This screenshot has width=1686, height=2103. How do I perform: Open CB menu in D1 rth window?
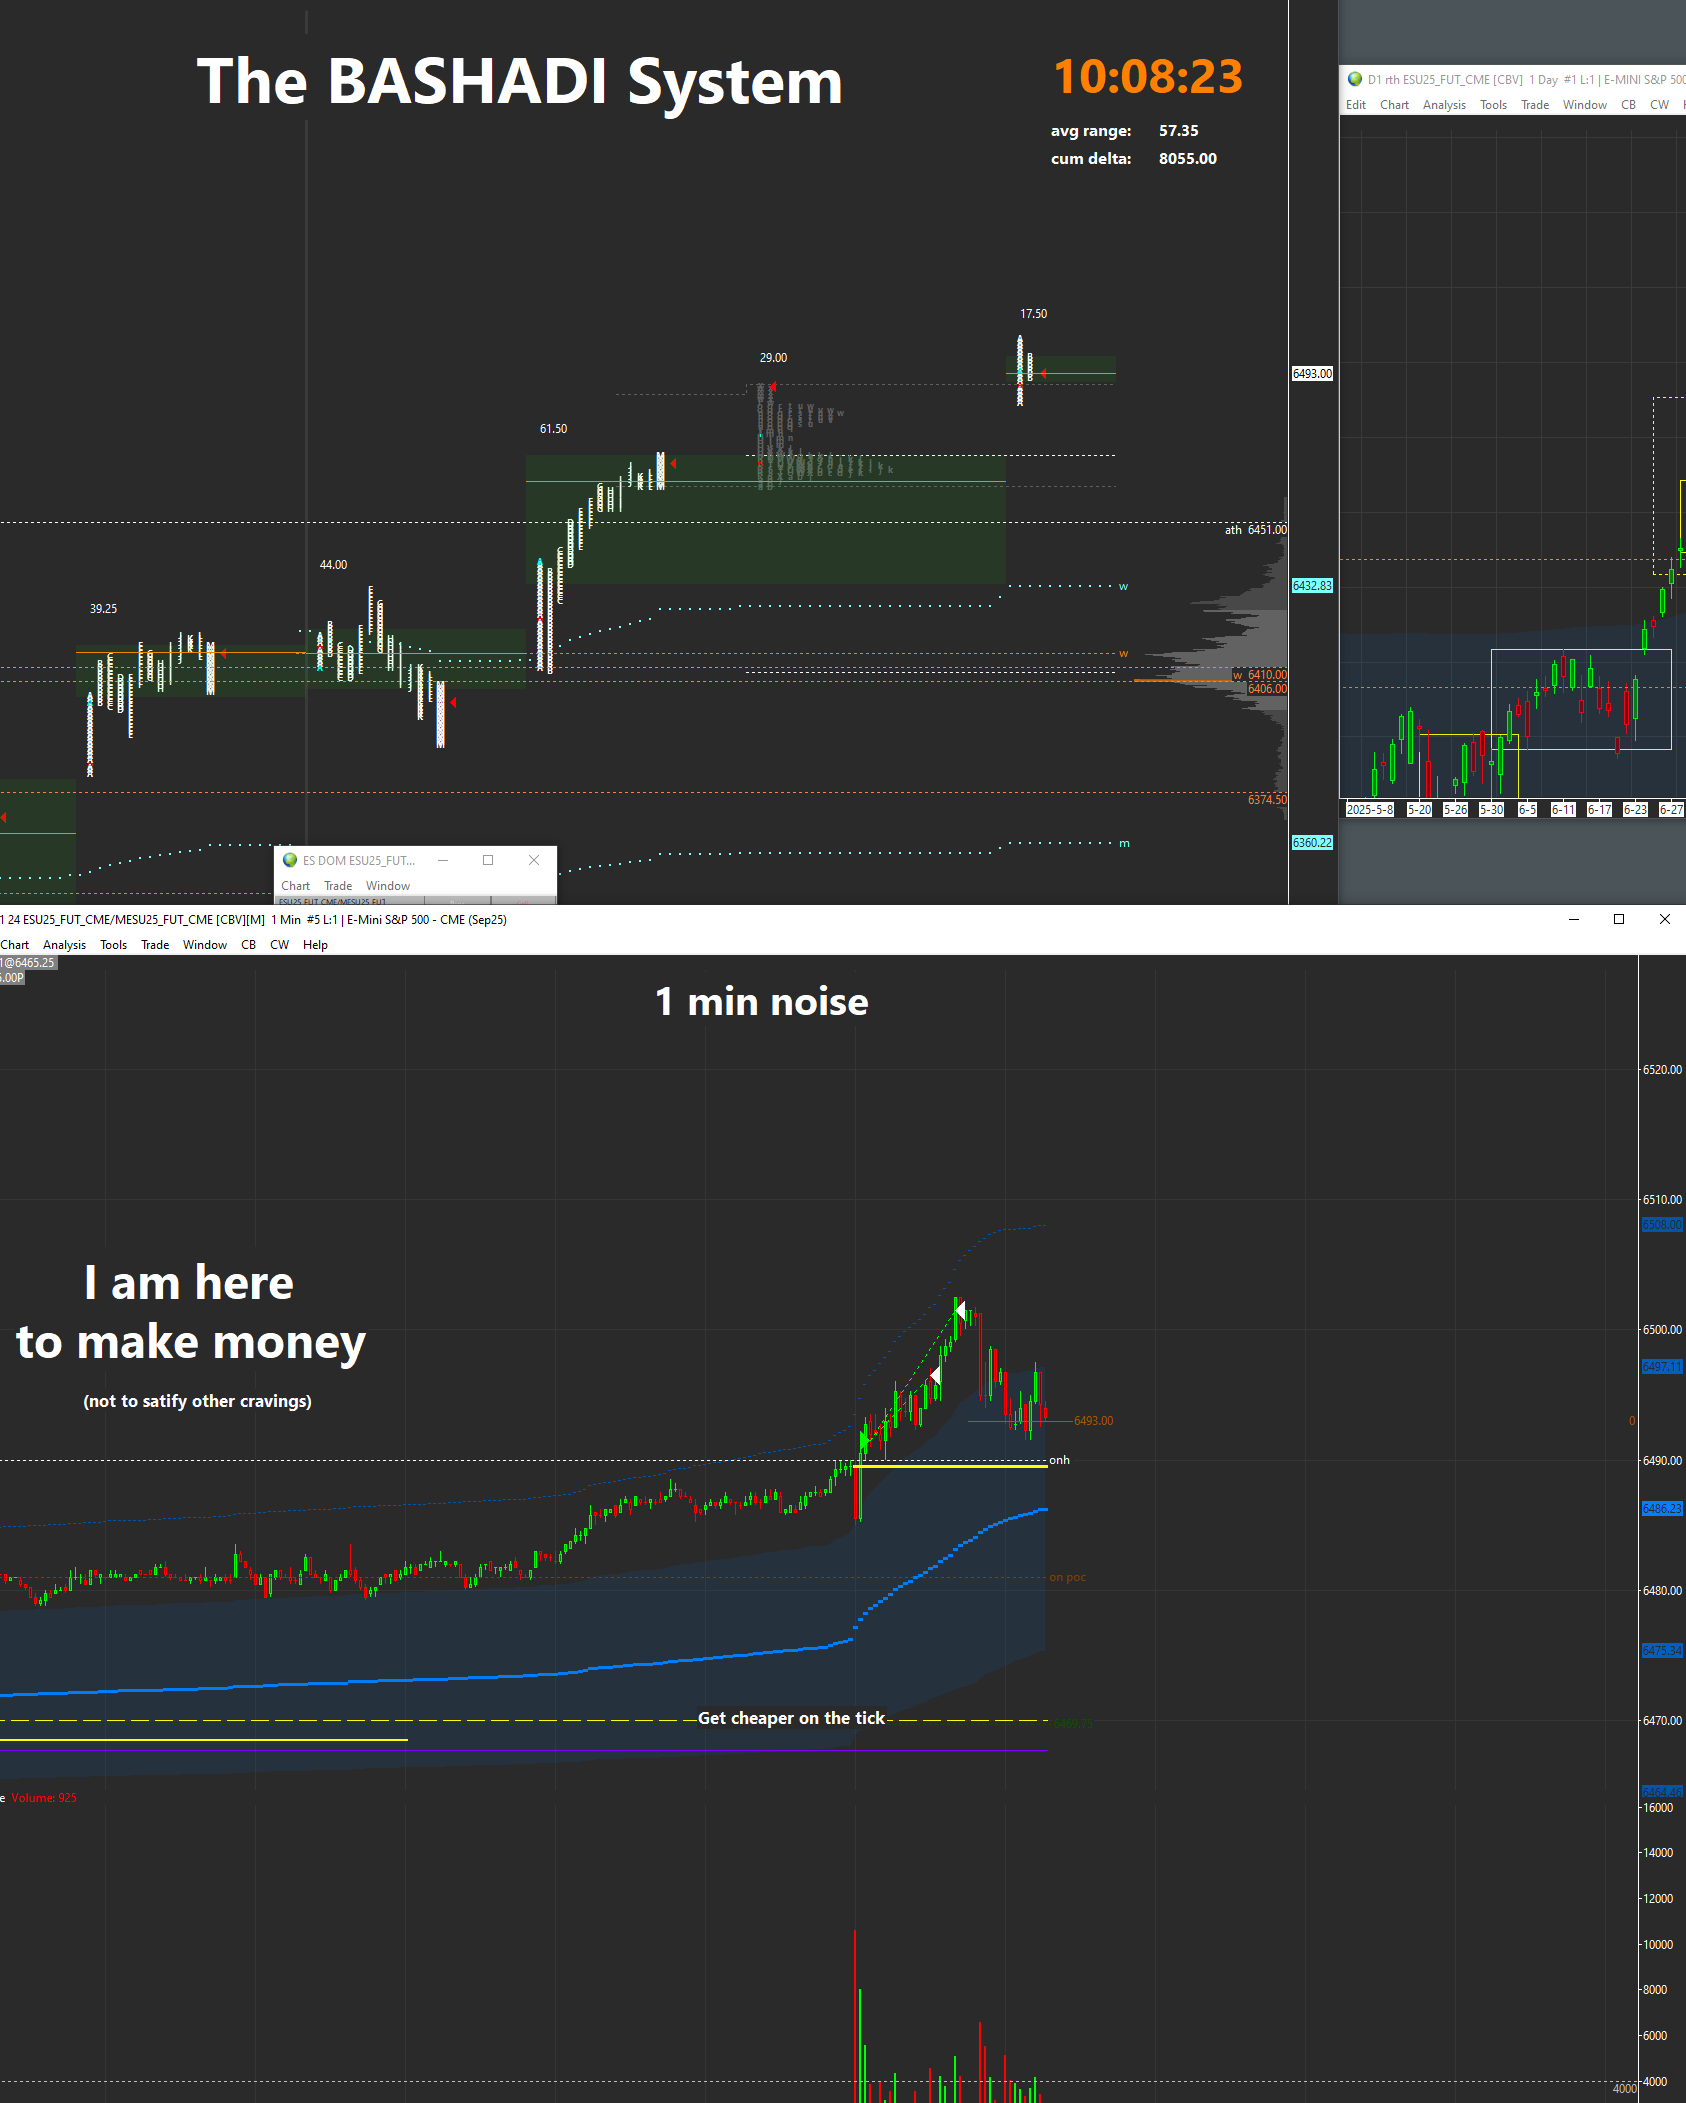pos(1629,105)
